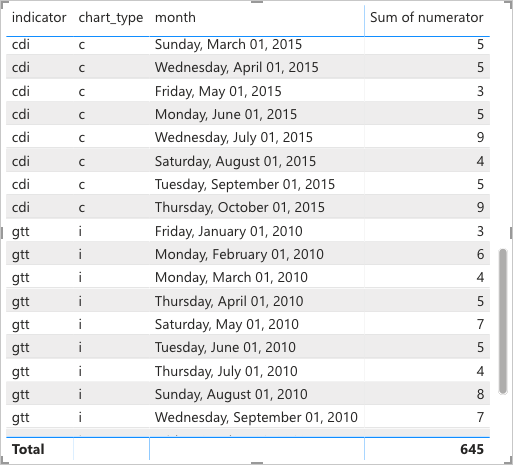Viewport: 513px width, 465px height.
Task: Click the Saturday, August 01, 2015 cell
Action: (235, 161)
